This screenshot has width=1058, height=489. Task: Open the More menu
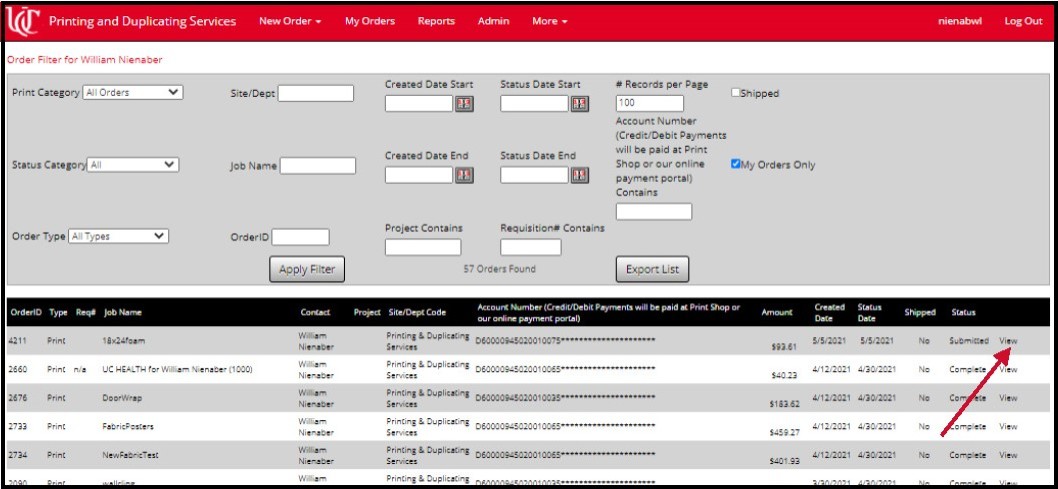click(549, 21)
